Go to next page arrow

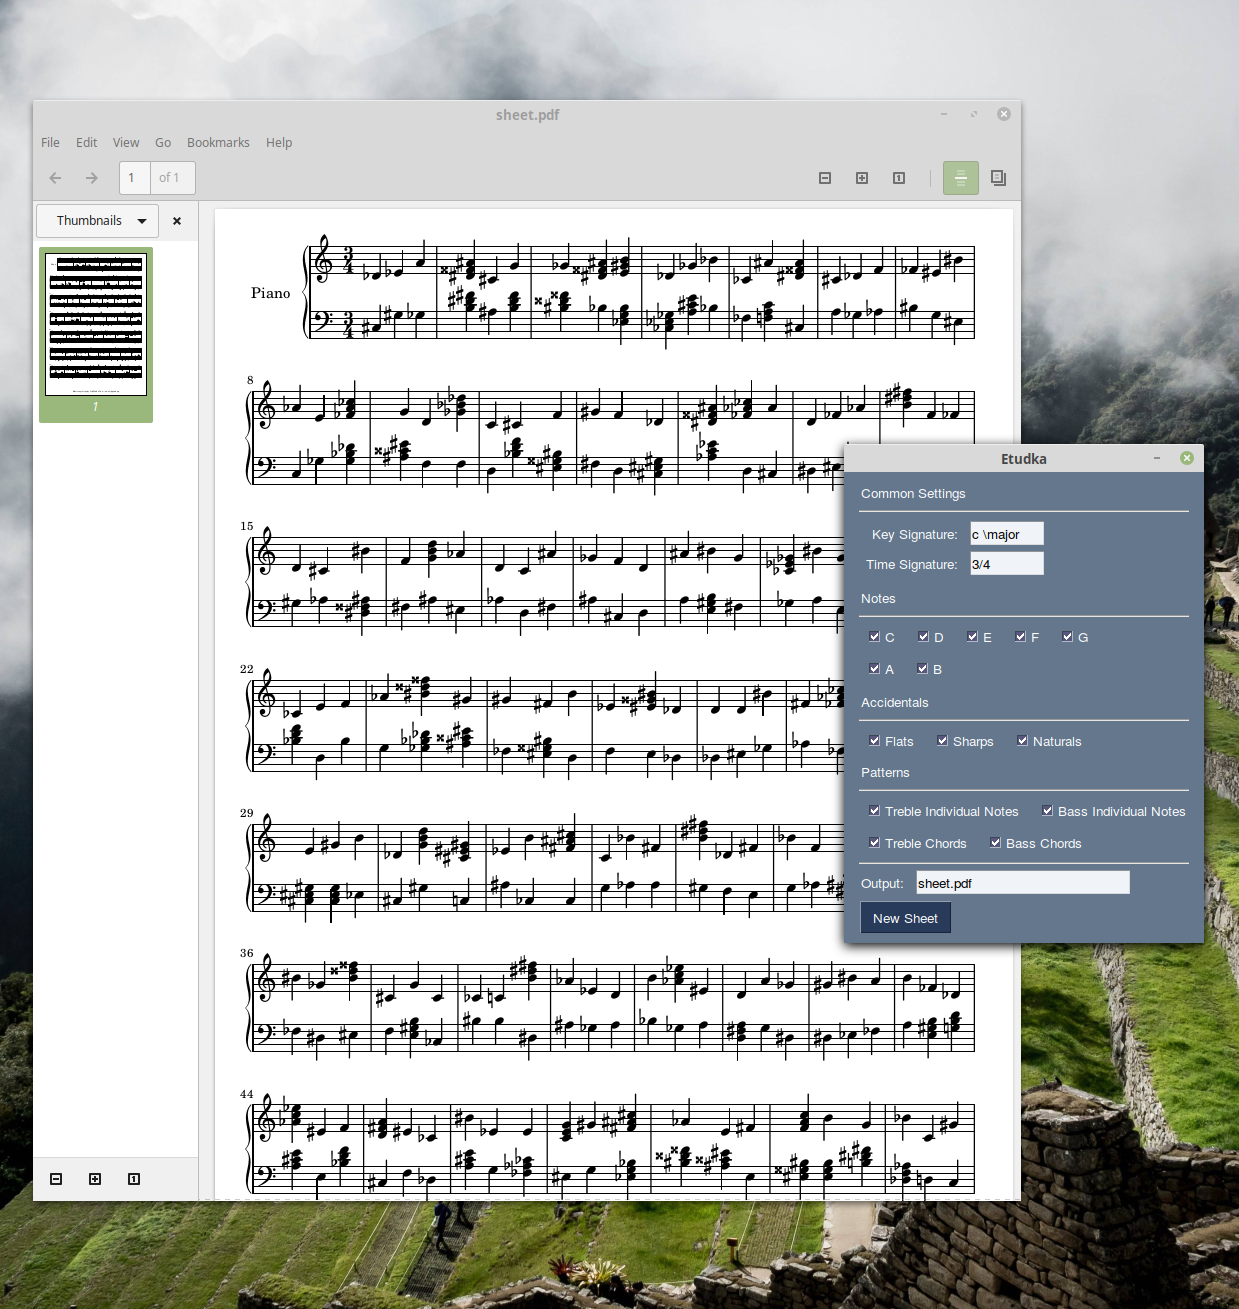(x=92, y=178)
